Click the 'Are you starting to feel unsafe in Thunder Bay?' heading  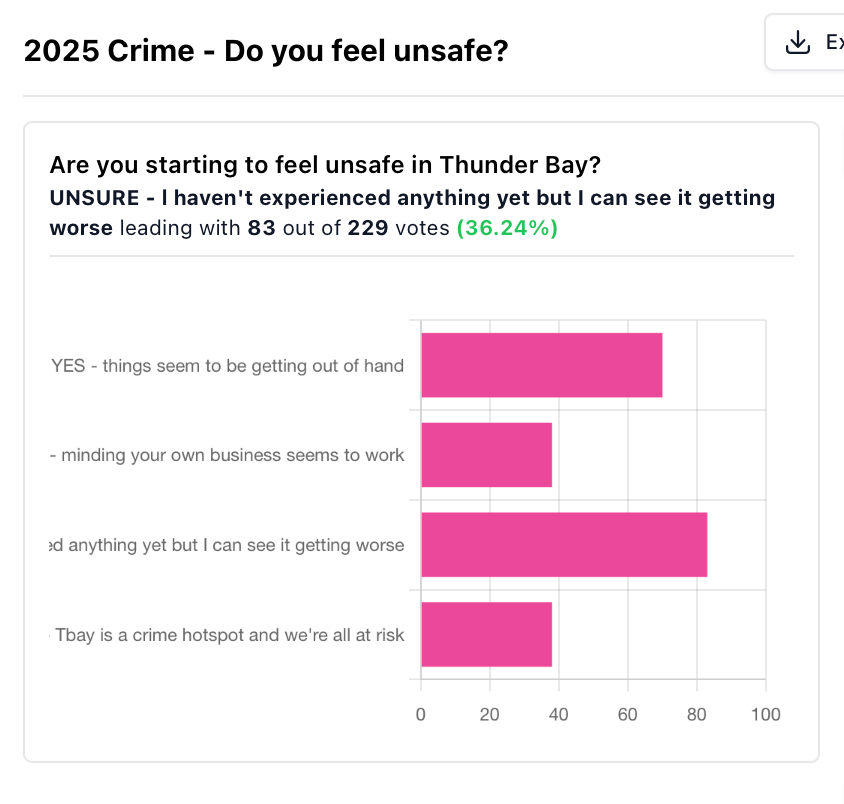tap(325, 165)
